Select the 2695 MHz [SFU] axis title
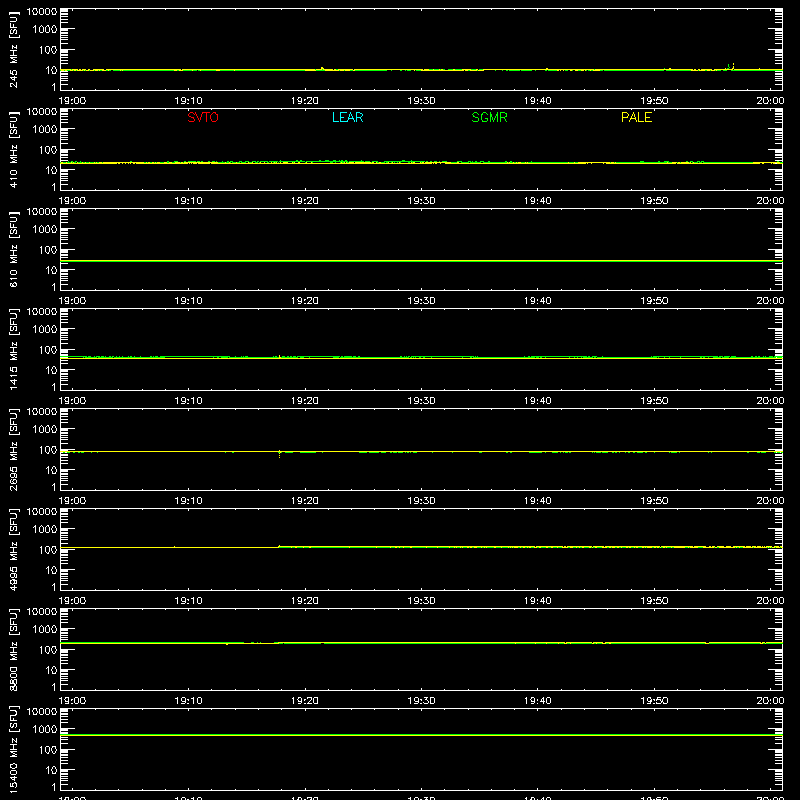800x800 pixels. coord(13,449)
